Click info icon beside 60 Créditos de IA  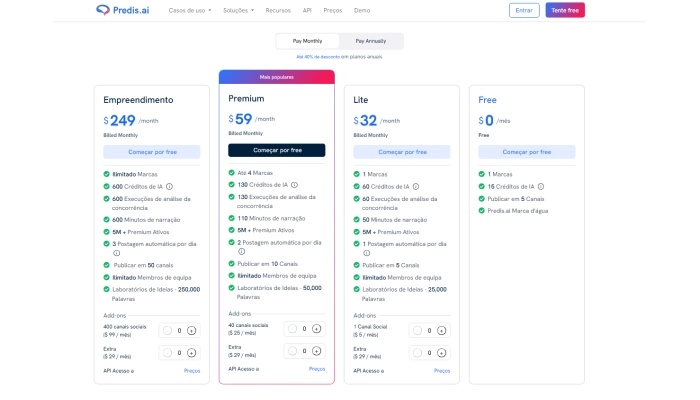[416, 186]
